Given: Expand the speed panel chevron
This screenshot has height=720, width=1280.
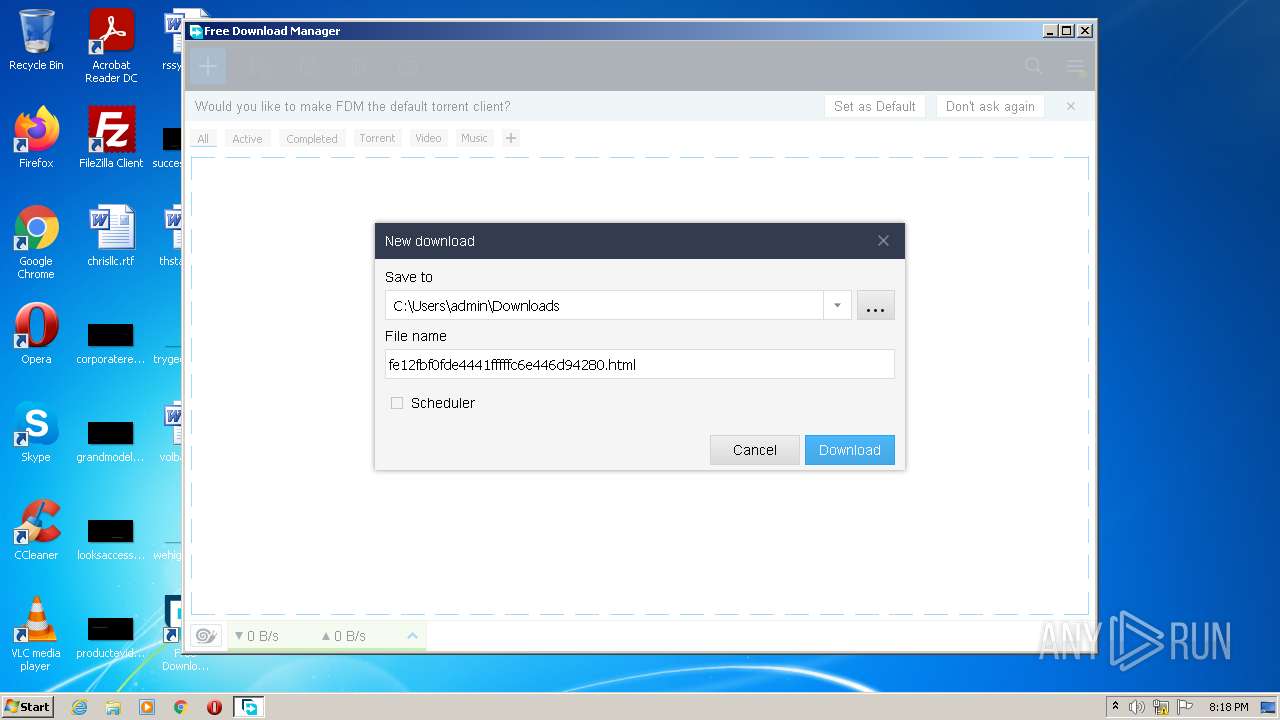Looking at the screenshot, I should click(412, 636).
